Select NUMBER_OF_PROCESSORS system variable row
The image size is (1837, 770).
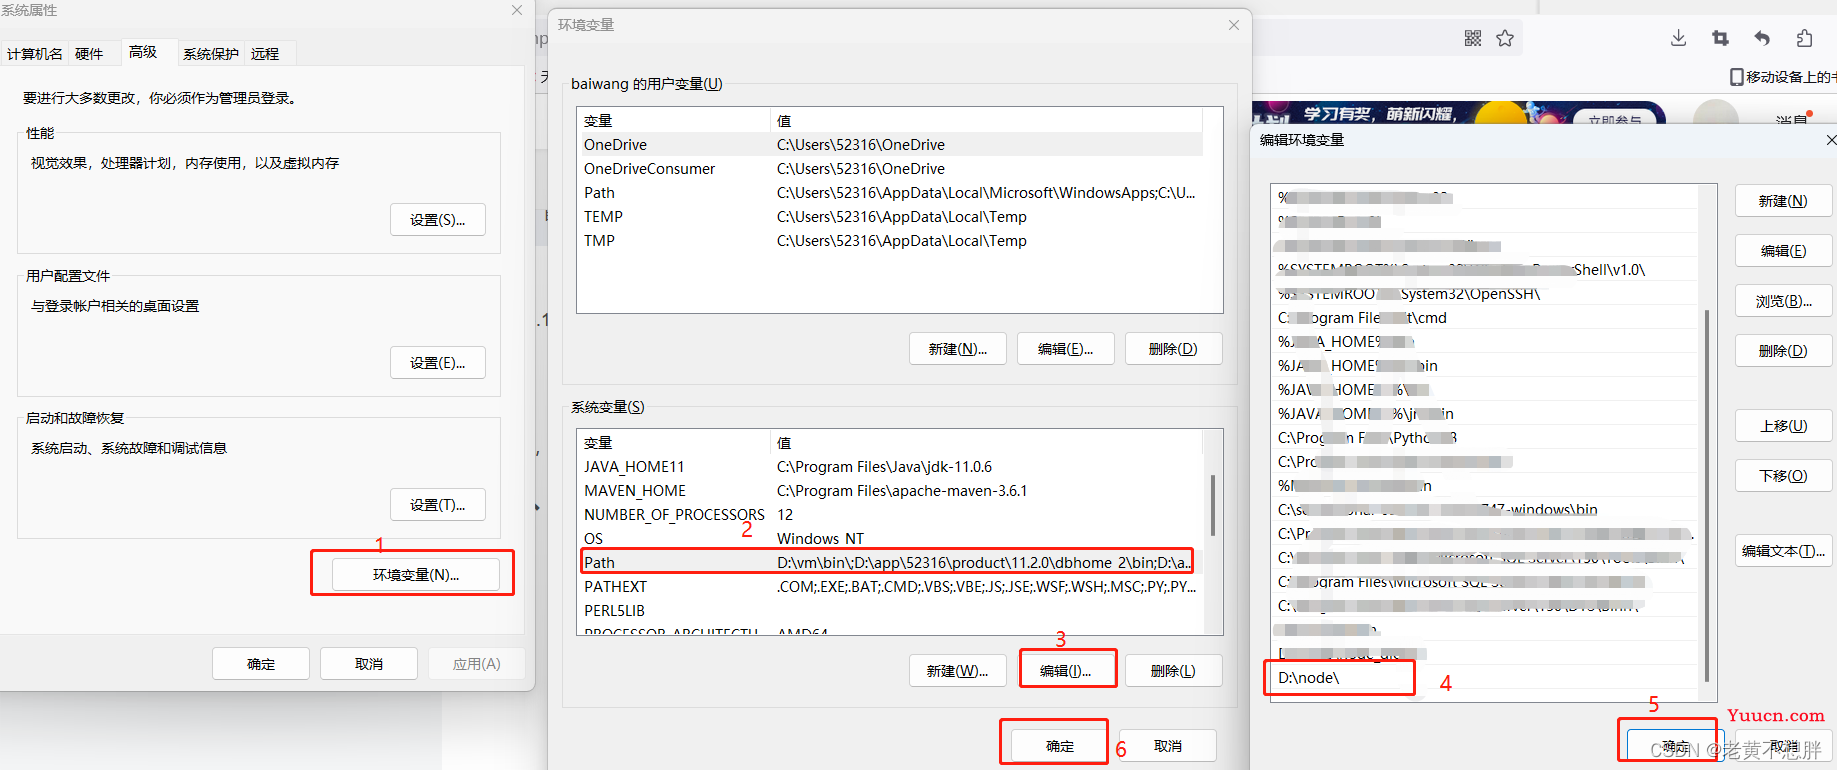890,515
